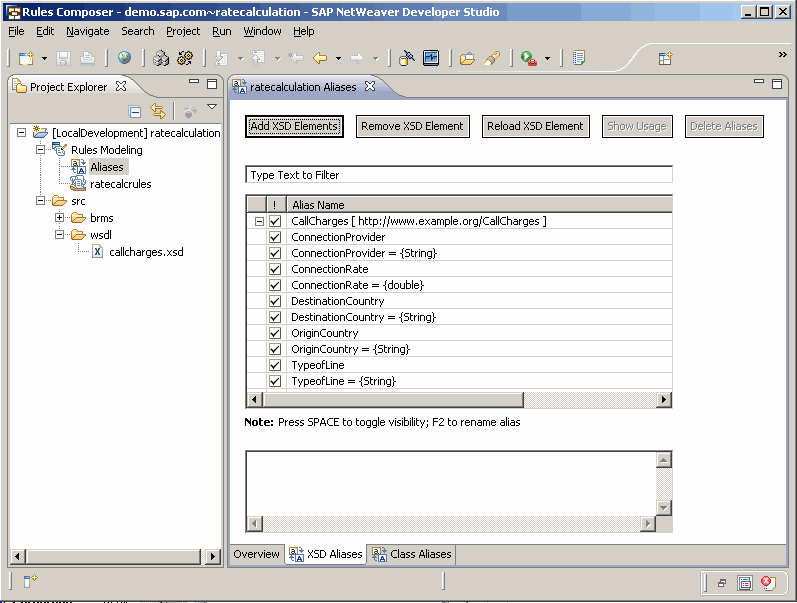This screenshot has height=603, width=797.
Task: Maximize the Project Explorer panel
Action: [x=212, y=84]
